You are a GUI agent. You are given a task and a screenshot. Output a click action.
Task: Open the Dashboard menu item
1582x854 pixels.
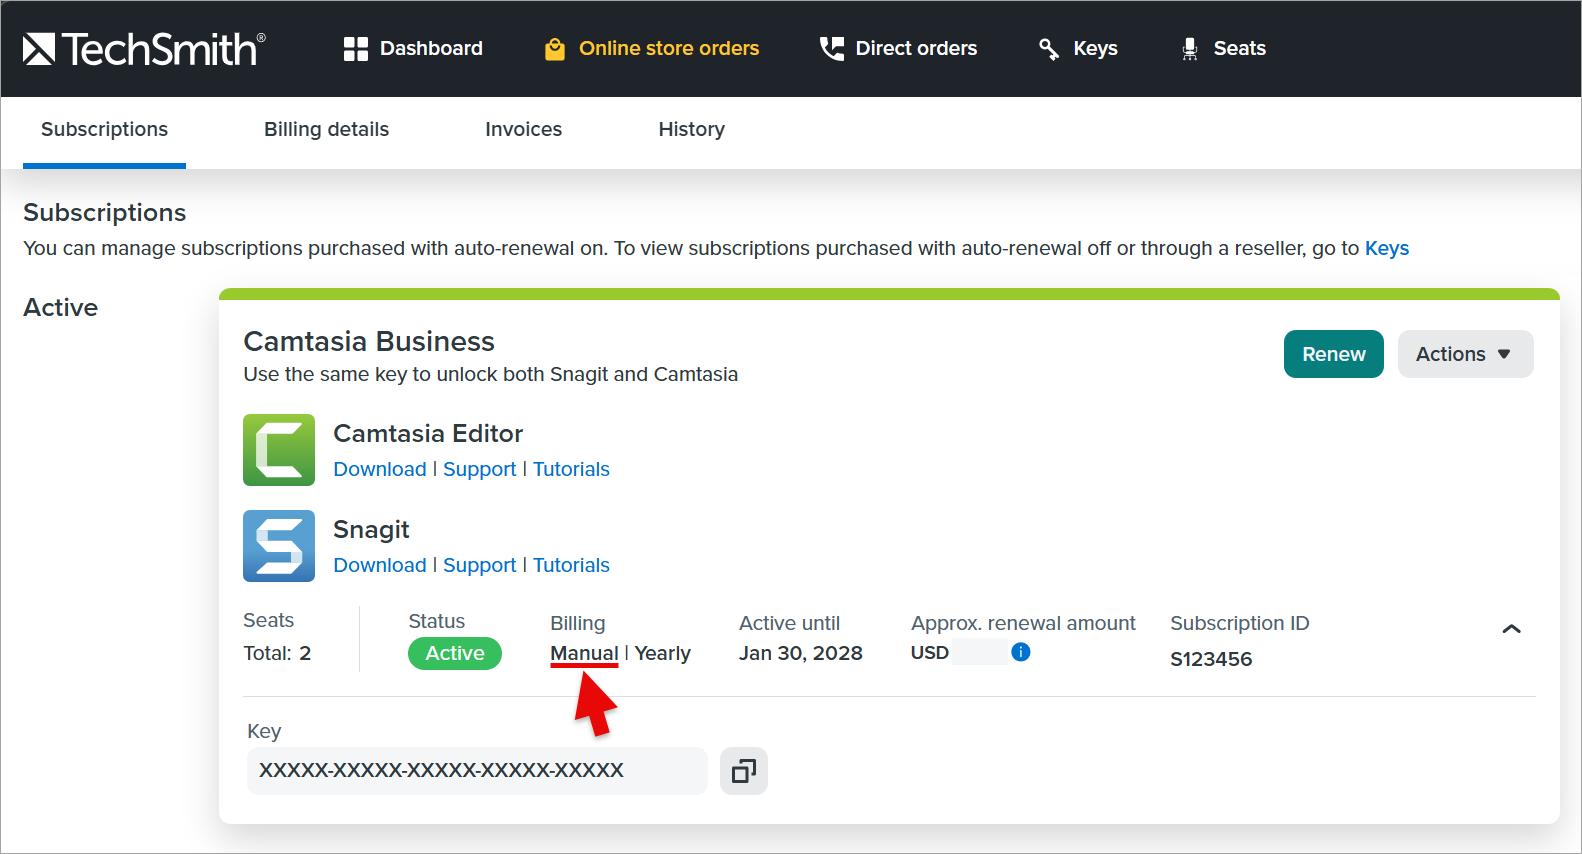(x=413, y=49)
